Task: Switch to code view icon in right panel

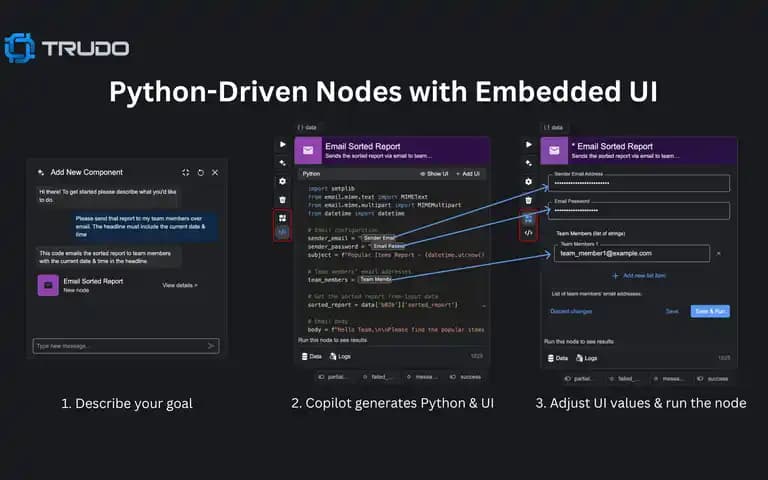Action: (528, 233)
